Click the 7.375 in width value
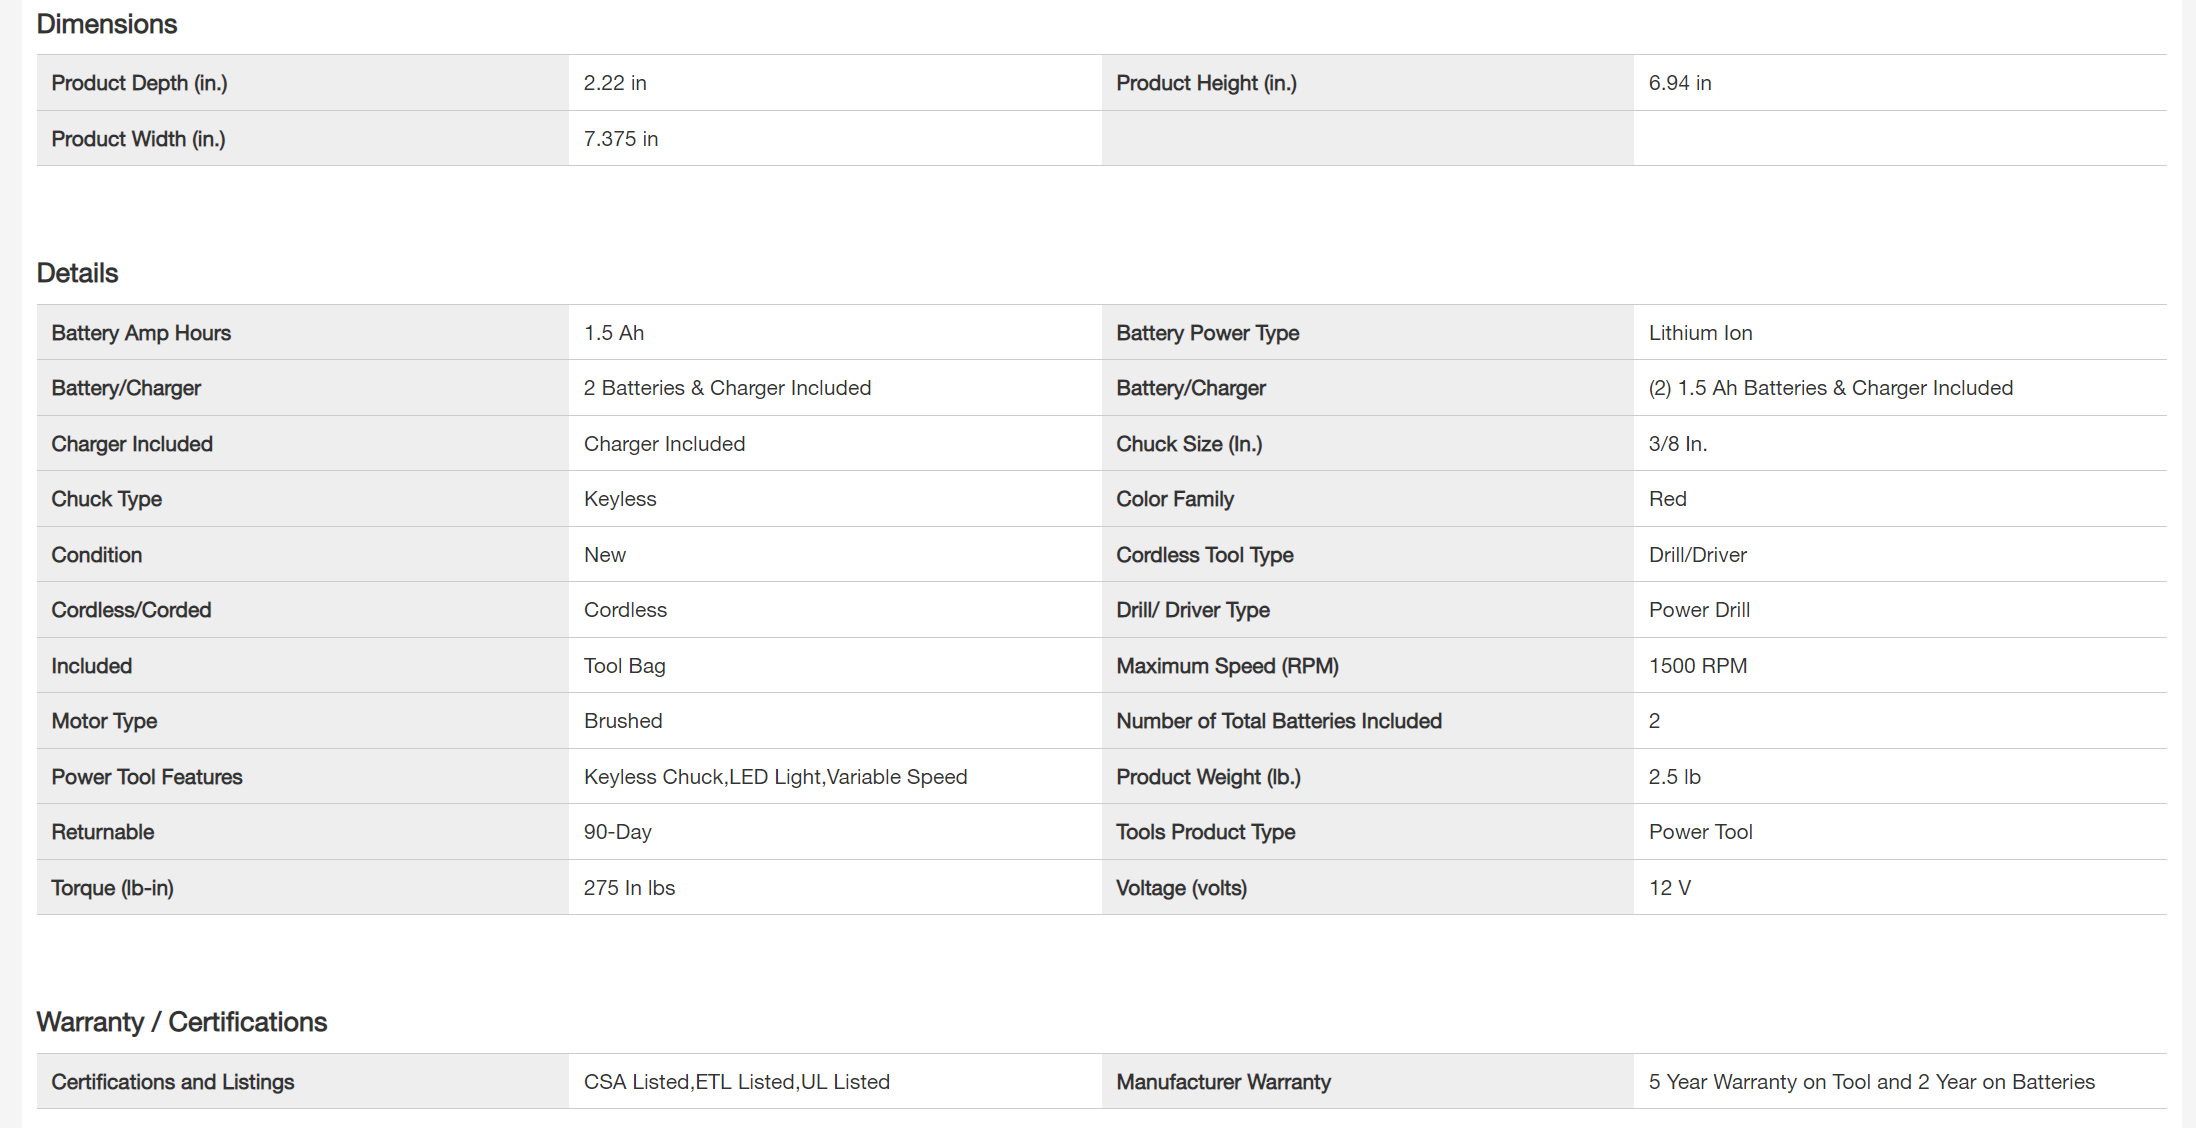 pos(621,139)
